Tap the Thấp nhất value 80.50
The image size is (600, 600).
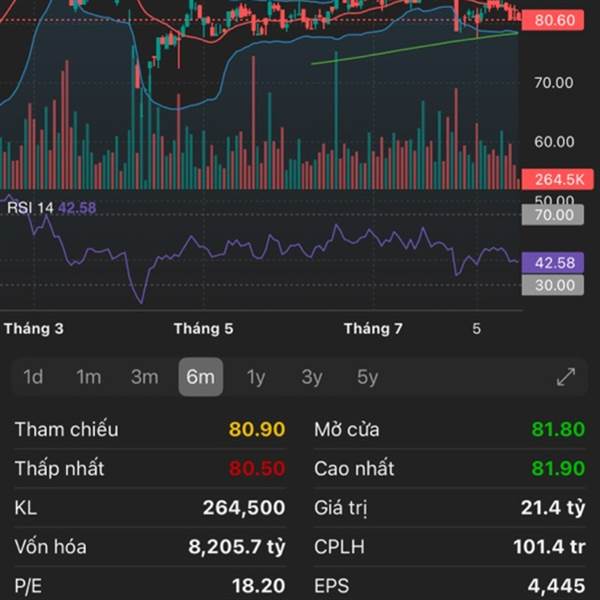coord(257,468)
